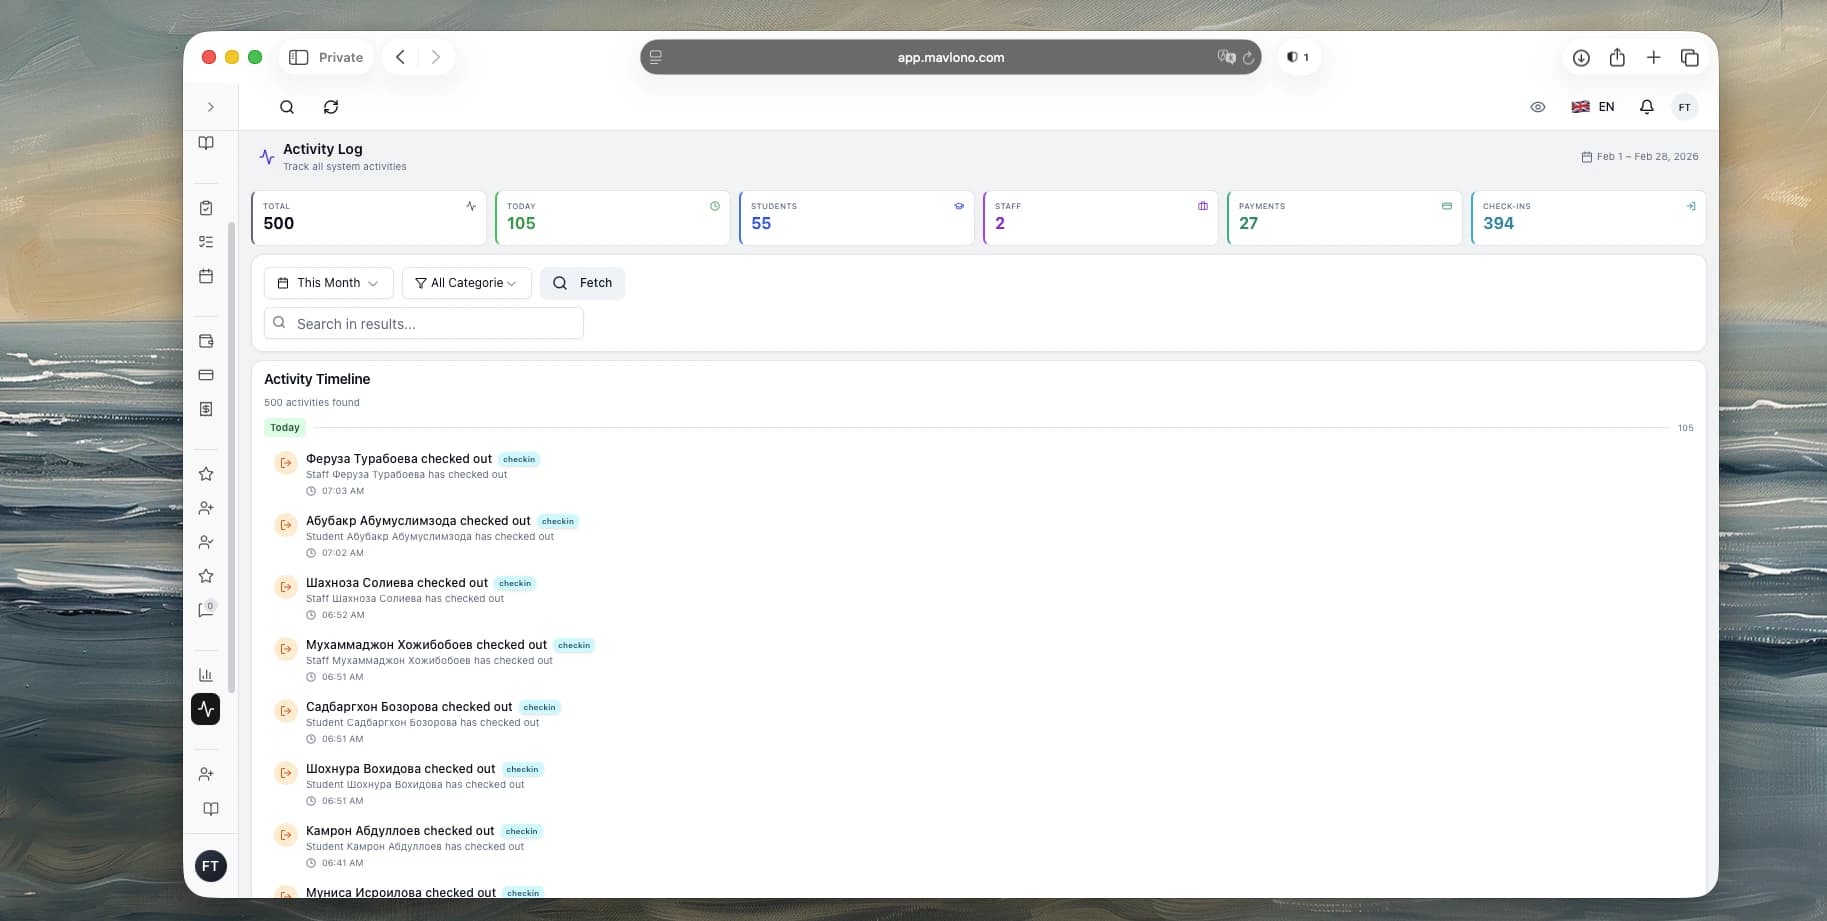Collapse the sidebar with the arrow toggle
Screen dimensions: 1827x921
pyautogui.click(x=211, y=106)
